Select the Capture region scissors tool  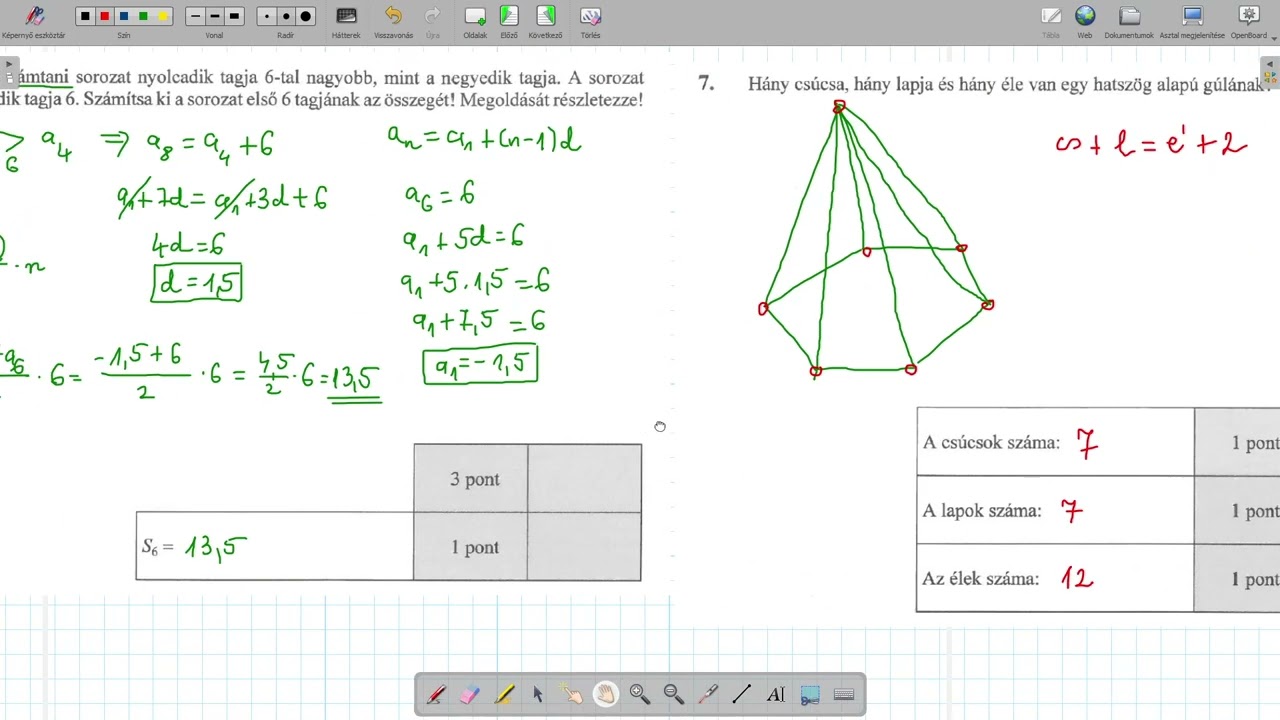coord(810,694)
